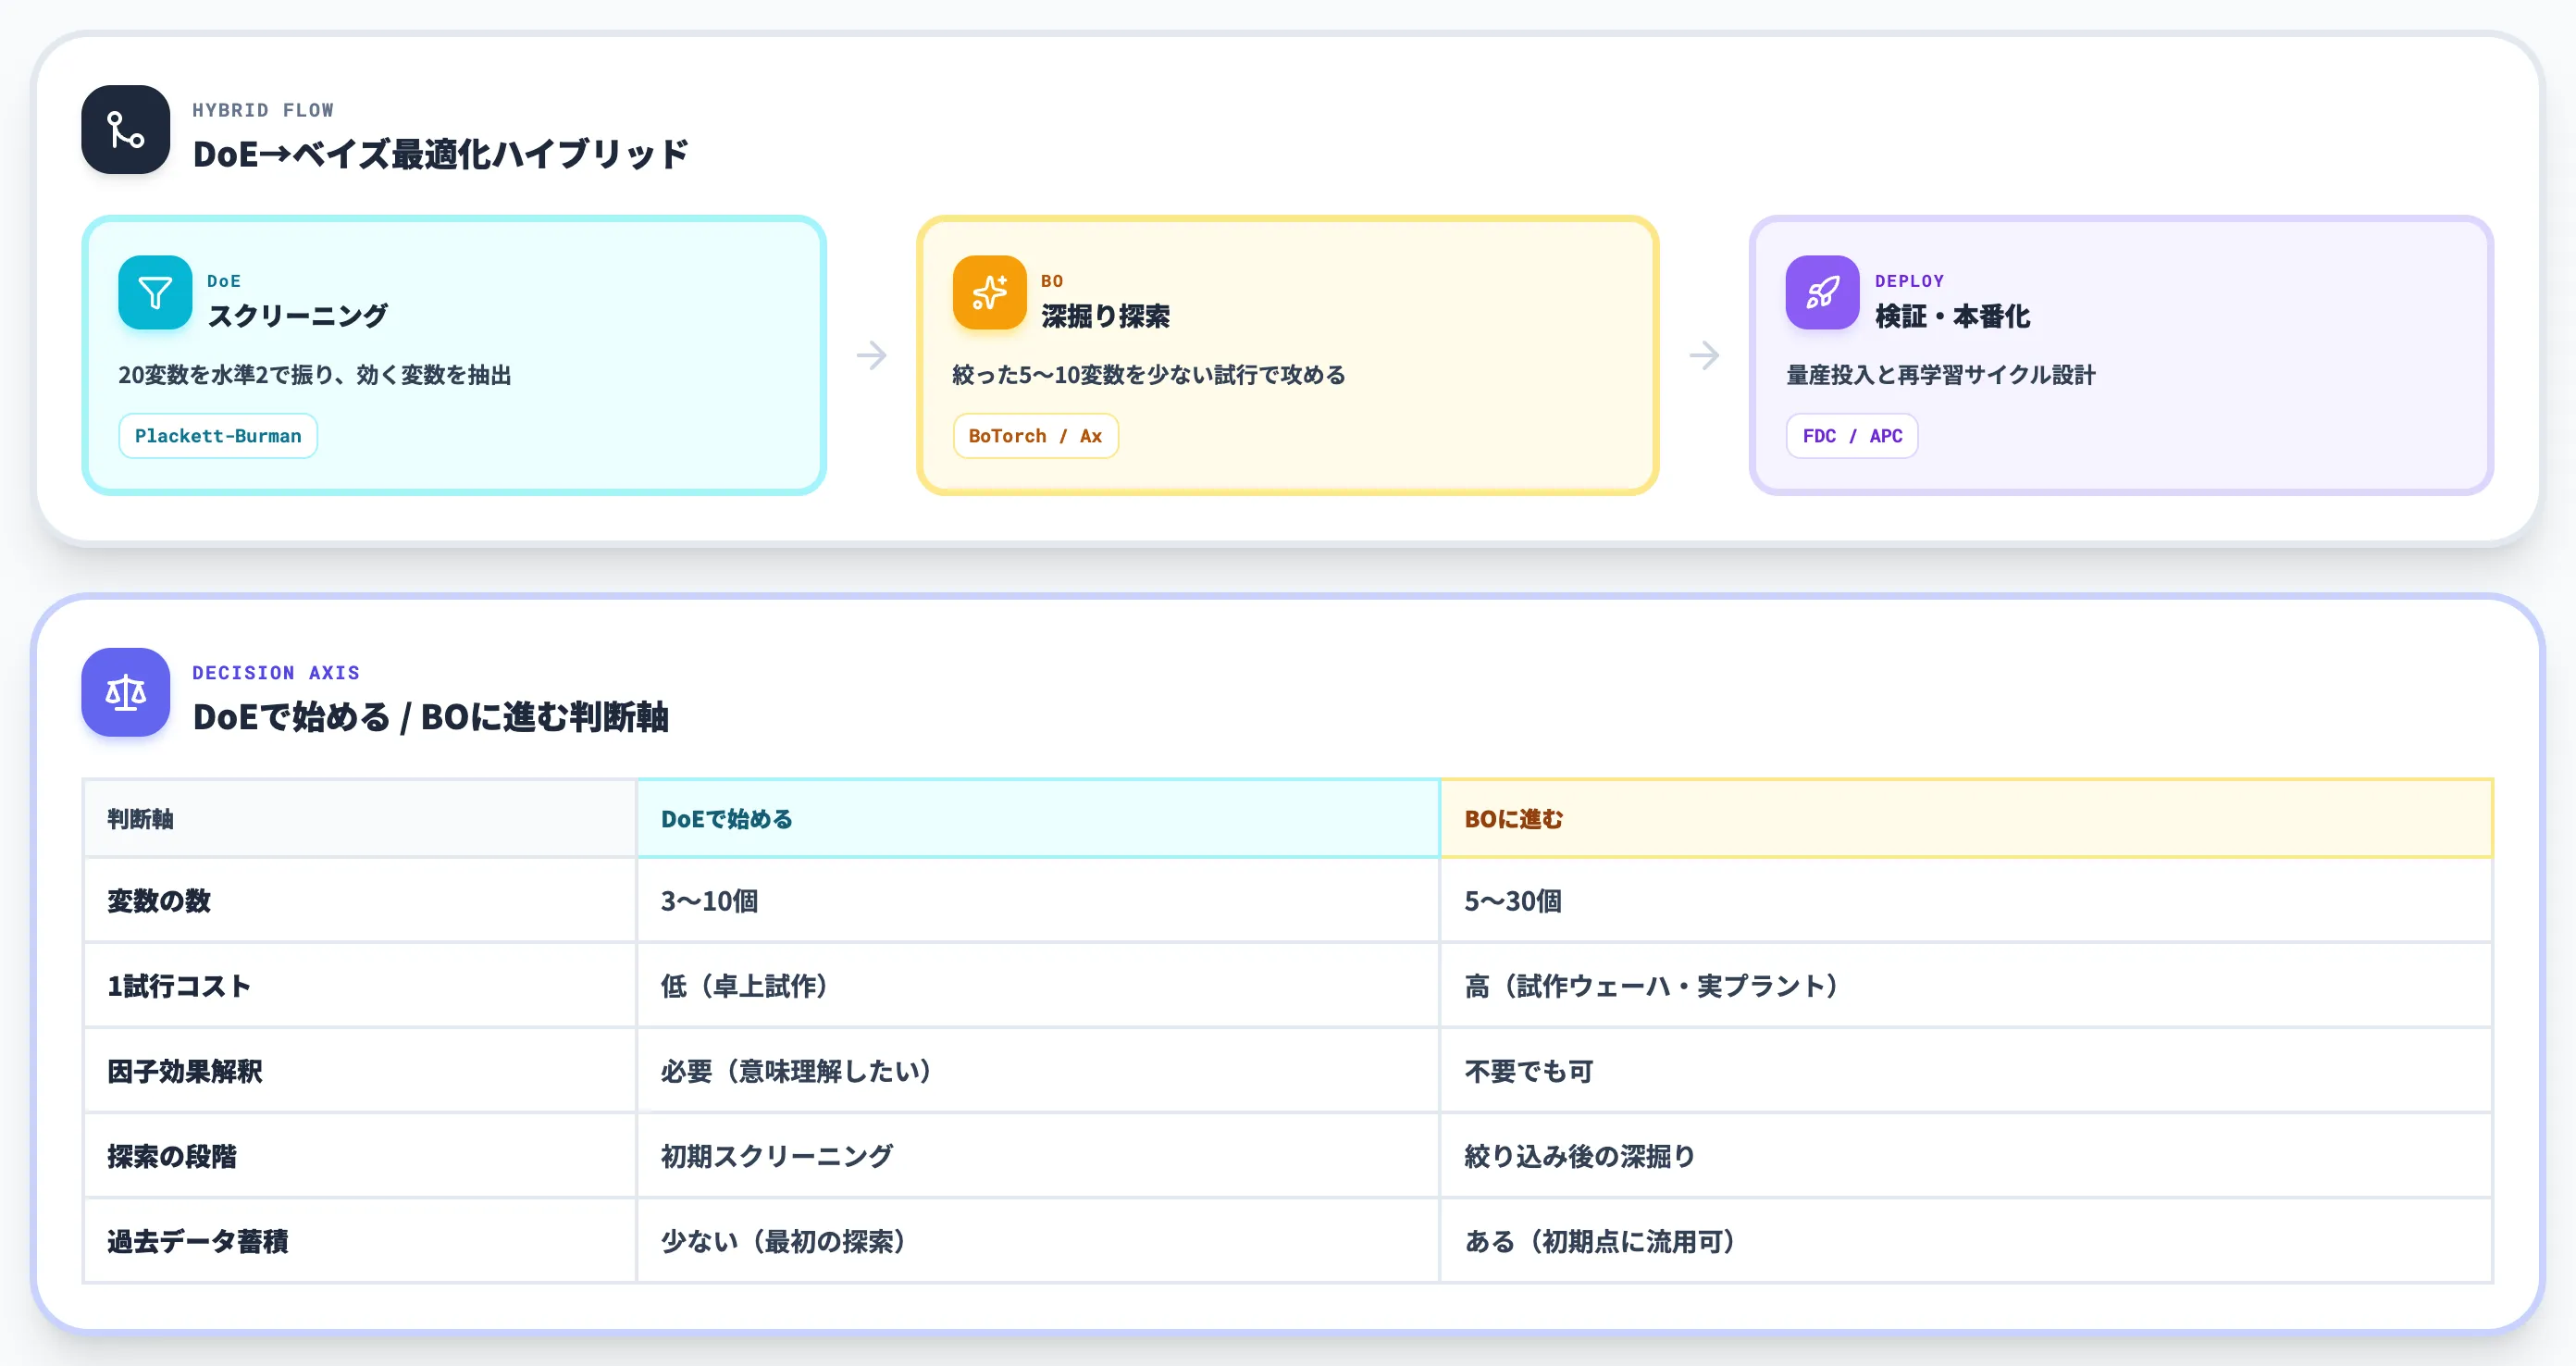Click the FDC / APC tag
Viewport: 2576px width, 1366px height.
click(x=1852, y=436)
